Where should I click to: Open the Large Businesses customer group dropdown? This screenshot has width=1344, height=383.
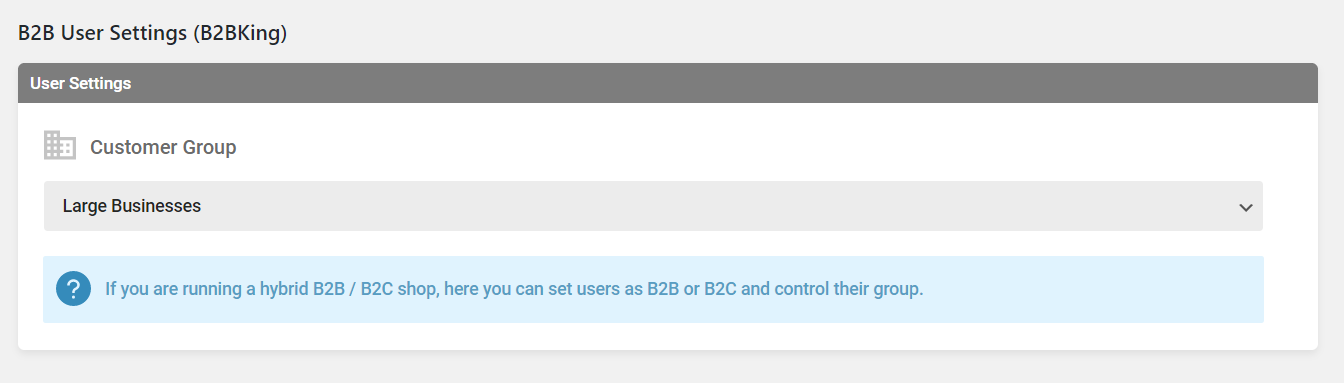tap(653, 206)
